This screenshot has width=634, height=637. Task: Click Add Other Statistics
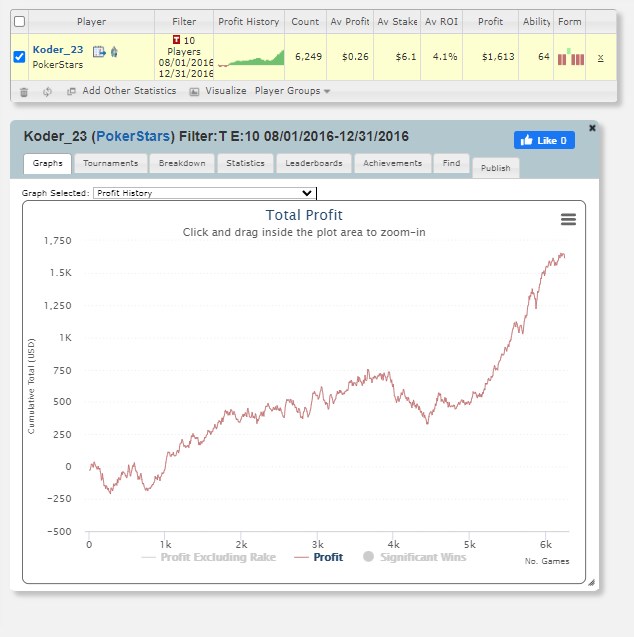click(x=129, y=91)
